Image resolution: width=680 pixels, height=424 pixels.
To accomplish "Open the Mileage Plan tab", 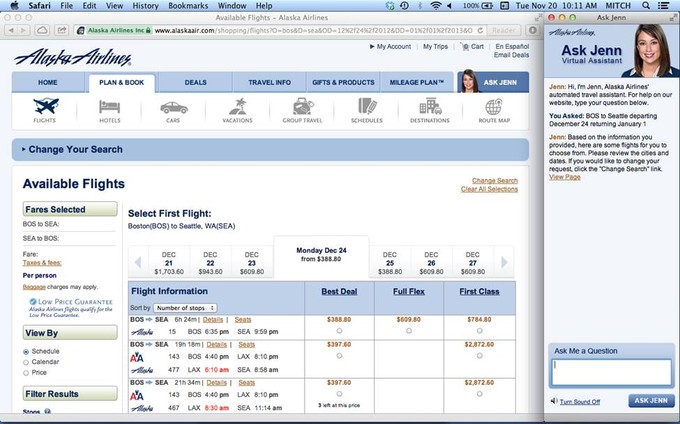I will click(417, 82).
